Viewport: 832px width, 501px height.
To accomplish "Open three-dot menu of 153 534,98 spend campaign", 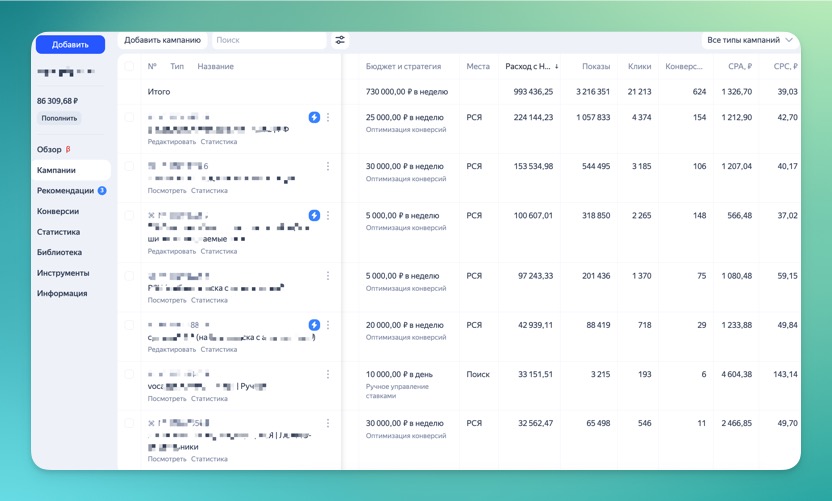I will (328, 166).
